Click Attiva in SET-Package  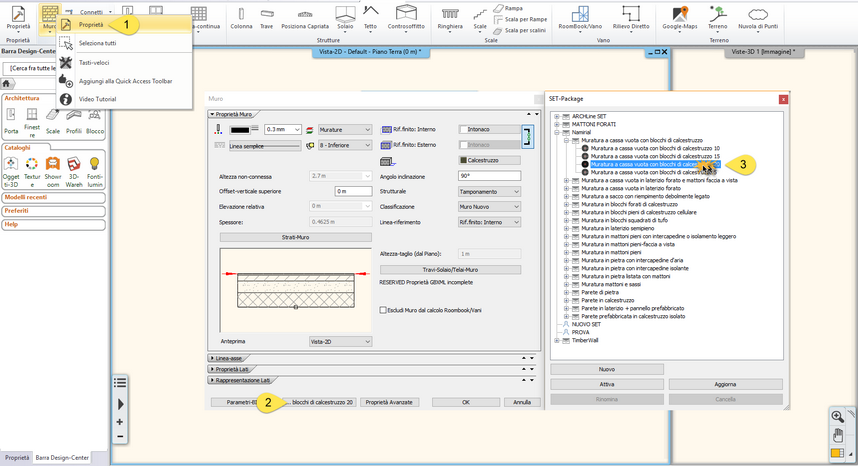point(607,385)
